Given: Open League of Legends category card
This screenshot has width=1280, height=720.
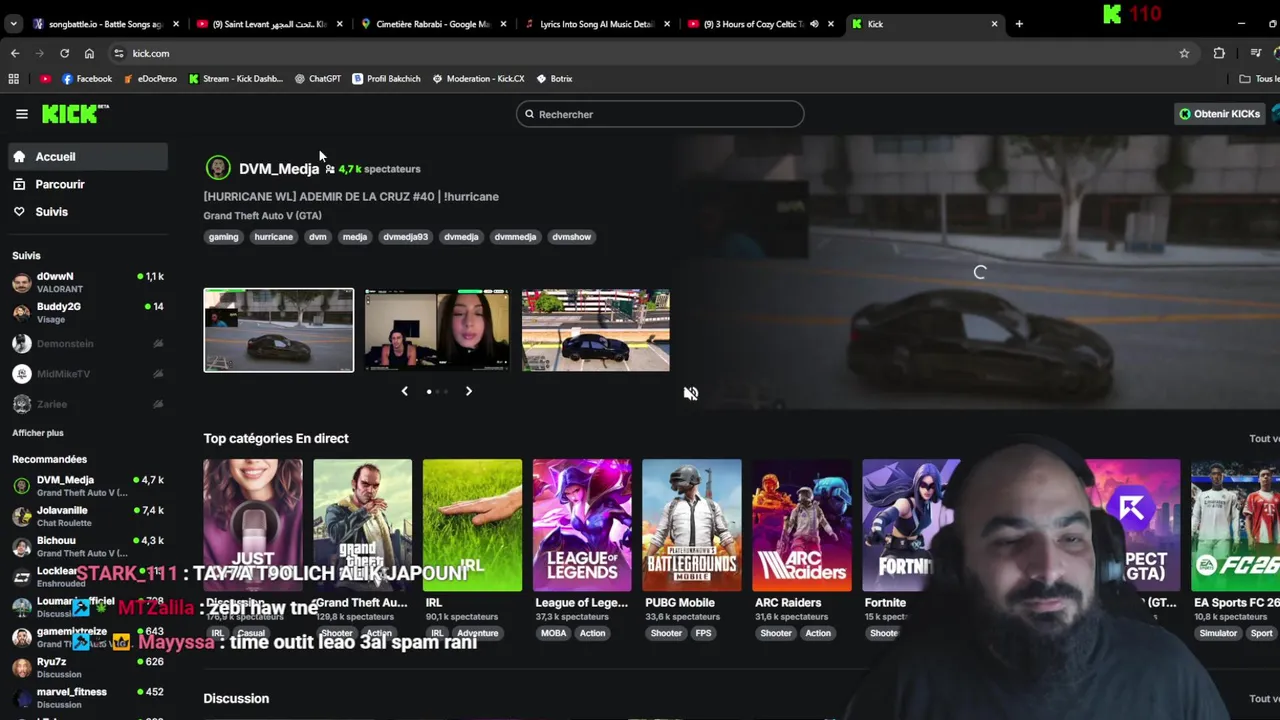Looking at the screenshot, I should click(582, 525).
